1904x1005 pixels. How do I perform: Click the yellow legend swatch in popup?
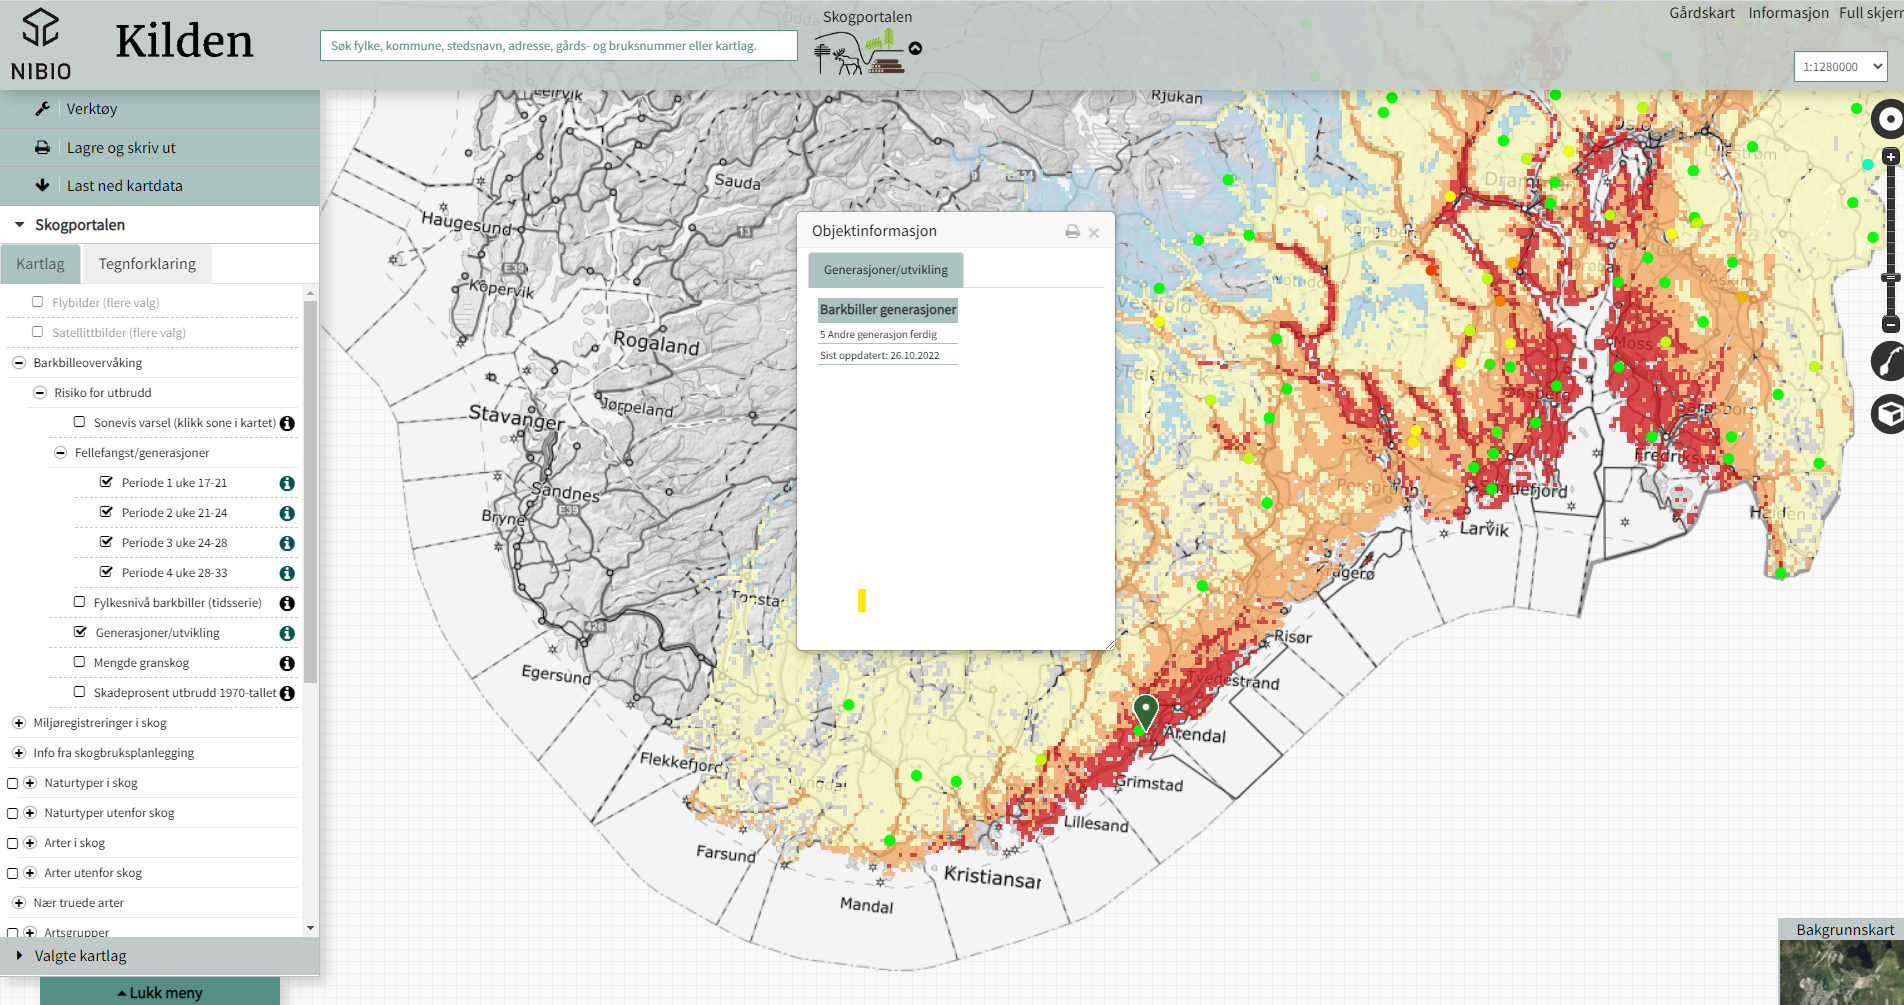(862, 600)
